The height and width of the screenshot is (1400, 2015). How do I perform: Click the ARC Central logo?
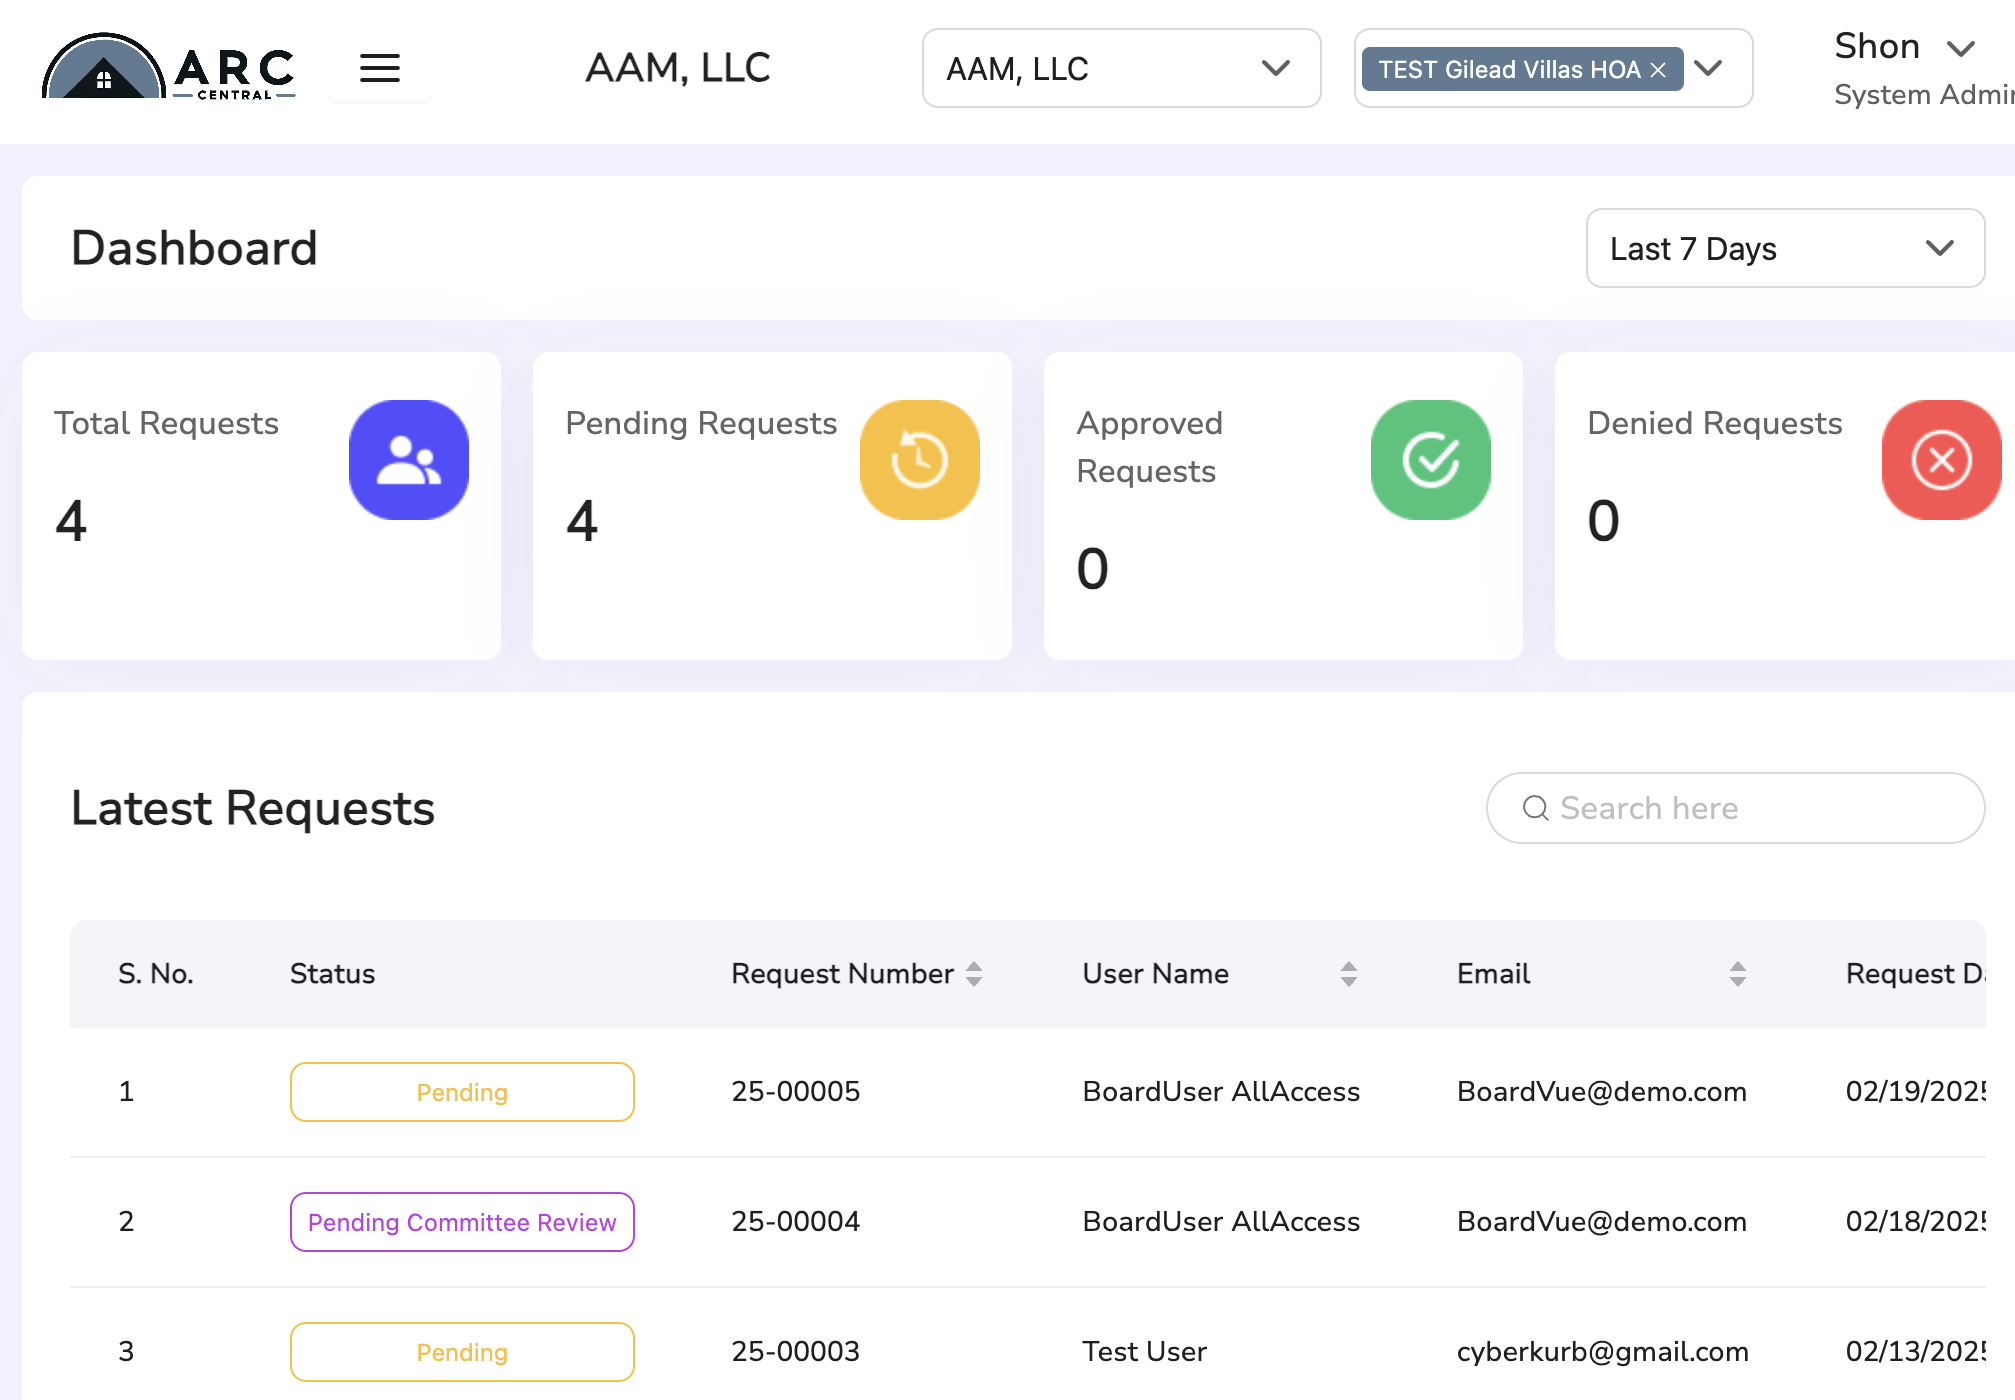[x=169, y=67]
